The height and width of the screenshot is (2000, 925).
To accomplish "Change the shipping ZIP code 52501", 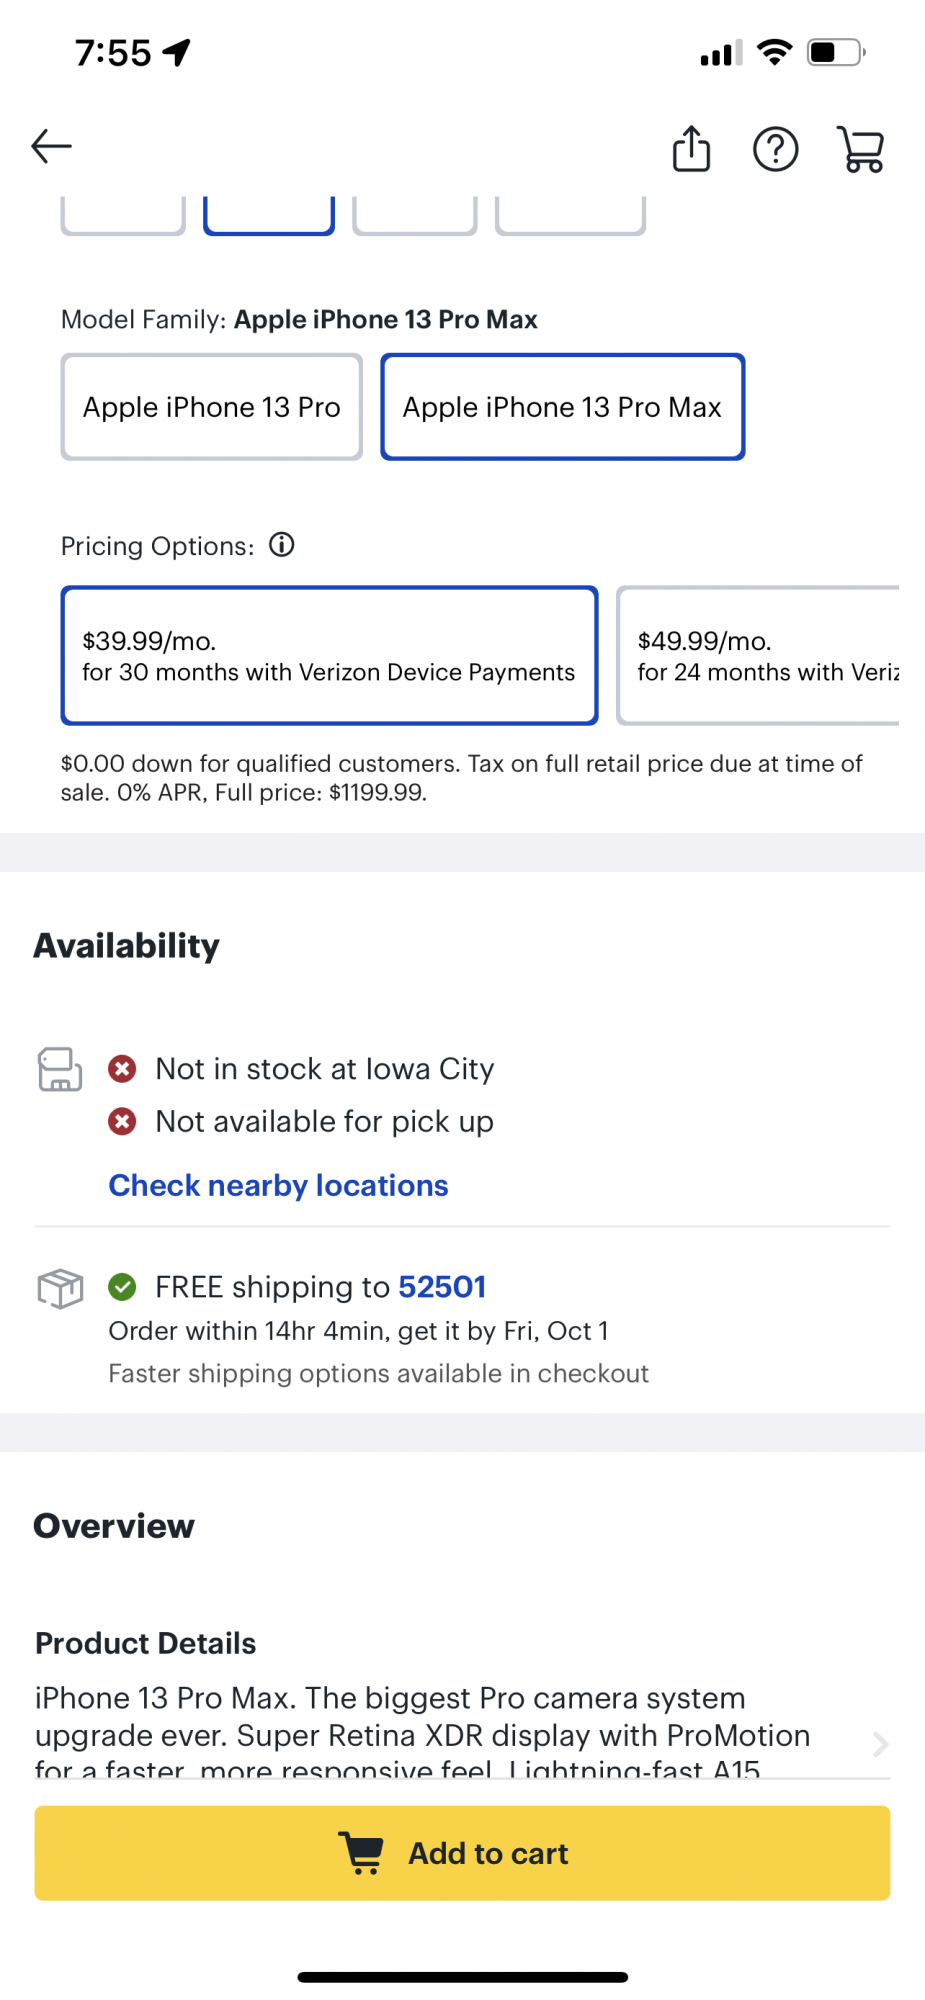I will (x=442, y=1287).
